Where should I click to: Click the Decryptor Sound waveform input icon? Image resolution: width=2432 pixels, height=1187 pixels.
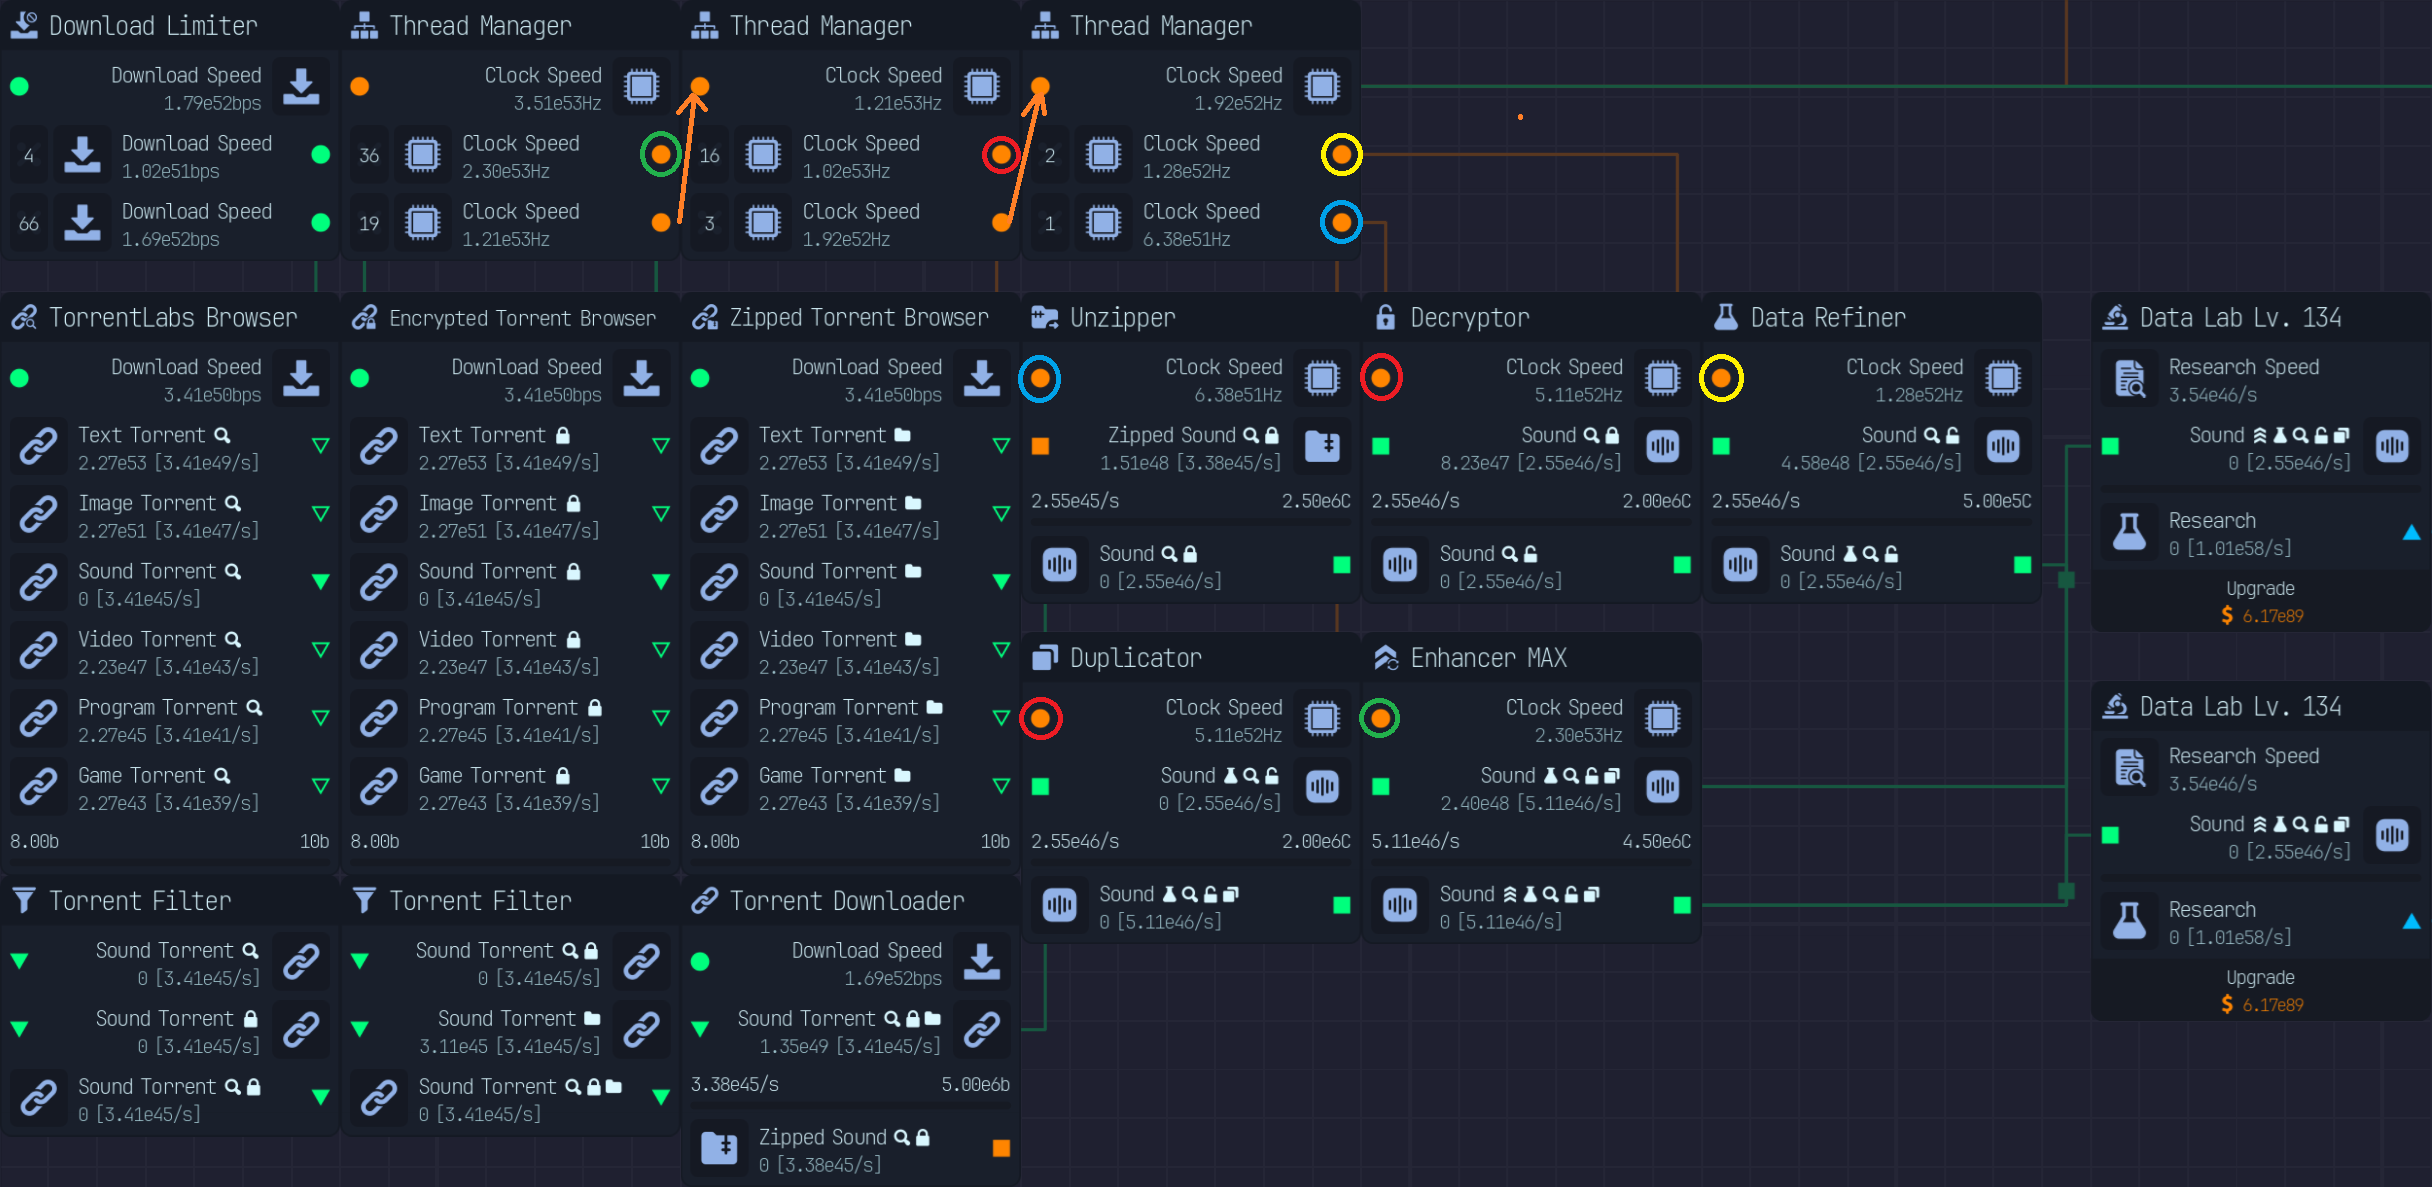(x=1662, y=447)
